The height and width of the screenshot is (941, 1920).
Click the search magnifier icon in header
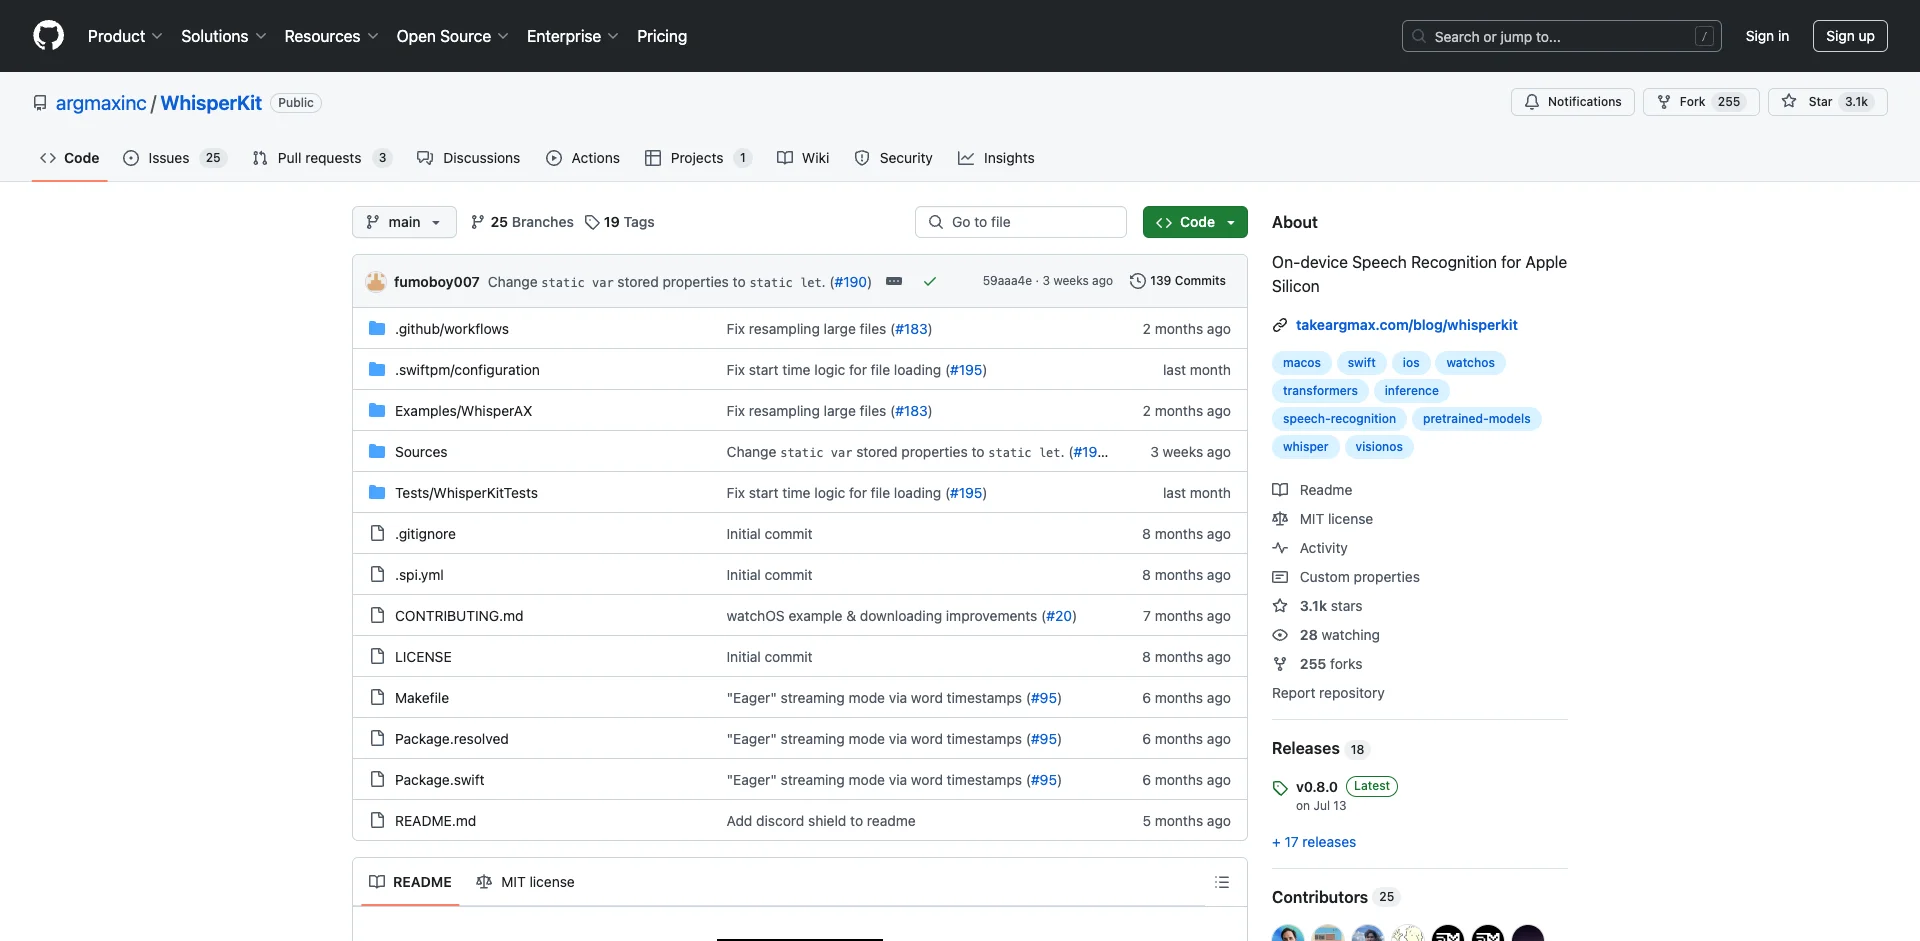1419,36
